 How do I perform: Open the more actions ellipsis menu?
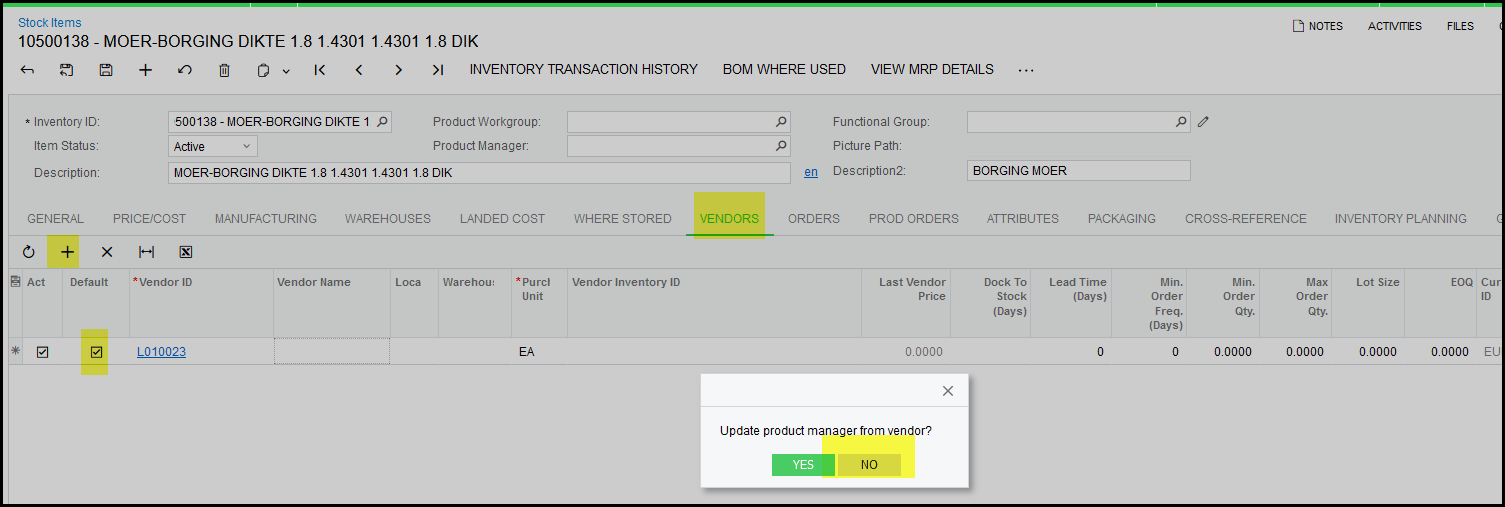pyautogui.click(x=1026, y=70)
